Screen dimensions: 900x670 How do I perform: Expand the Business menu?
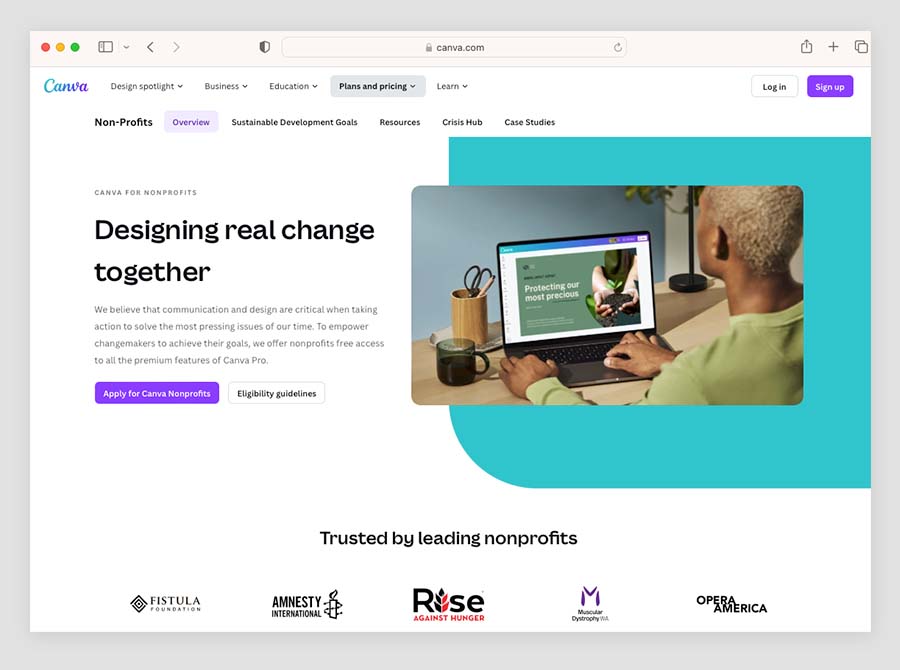226,86
